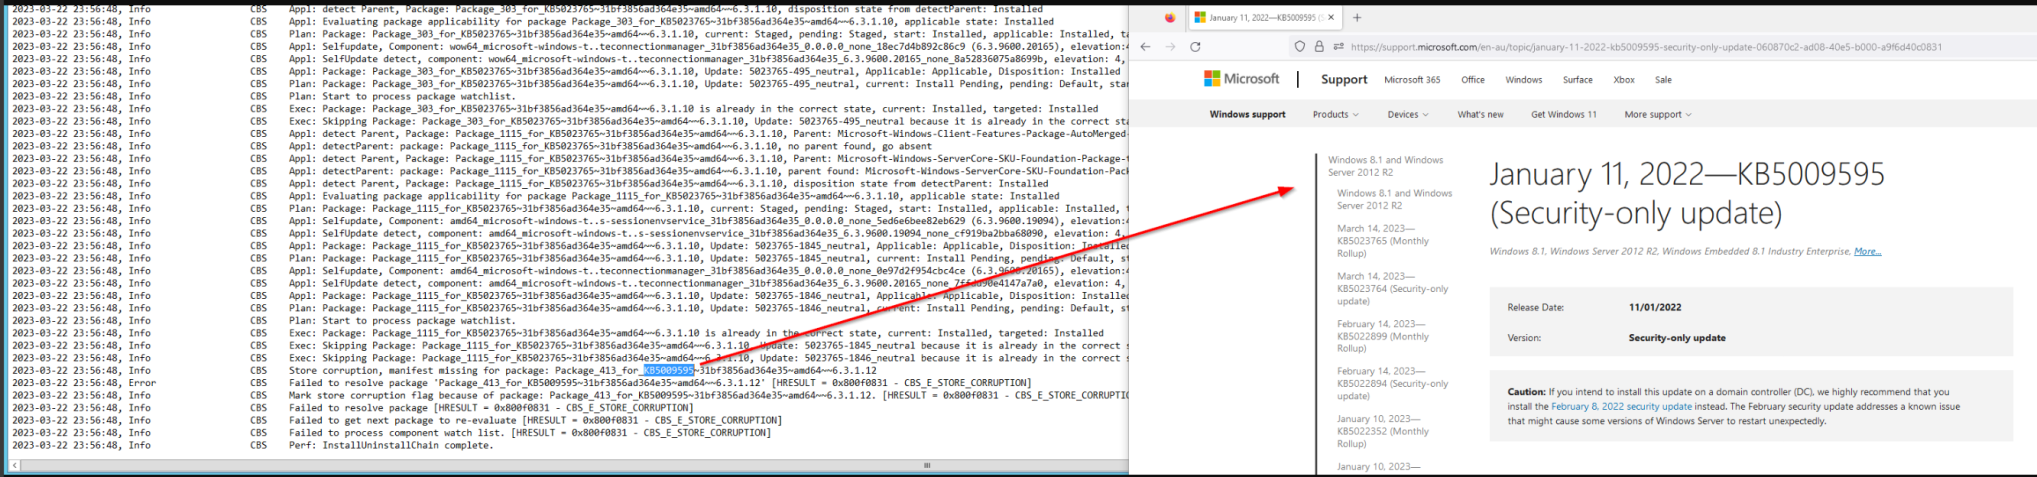
Task: Click the Windows support heading link
Action: coord(1247,114)
